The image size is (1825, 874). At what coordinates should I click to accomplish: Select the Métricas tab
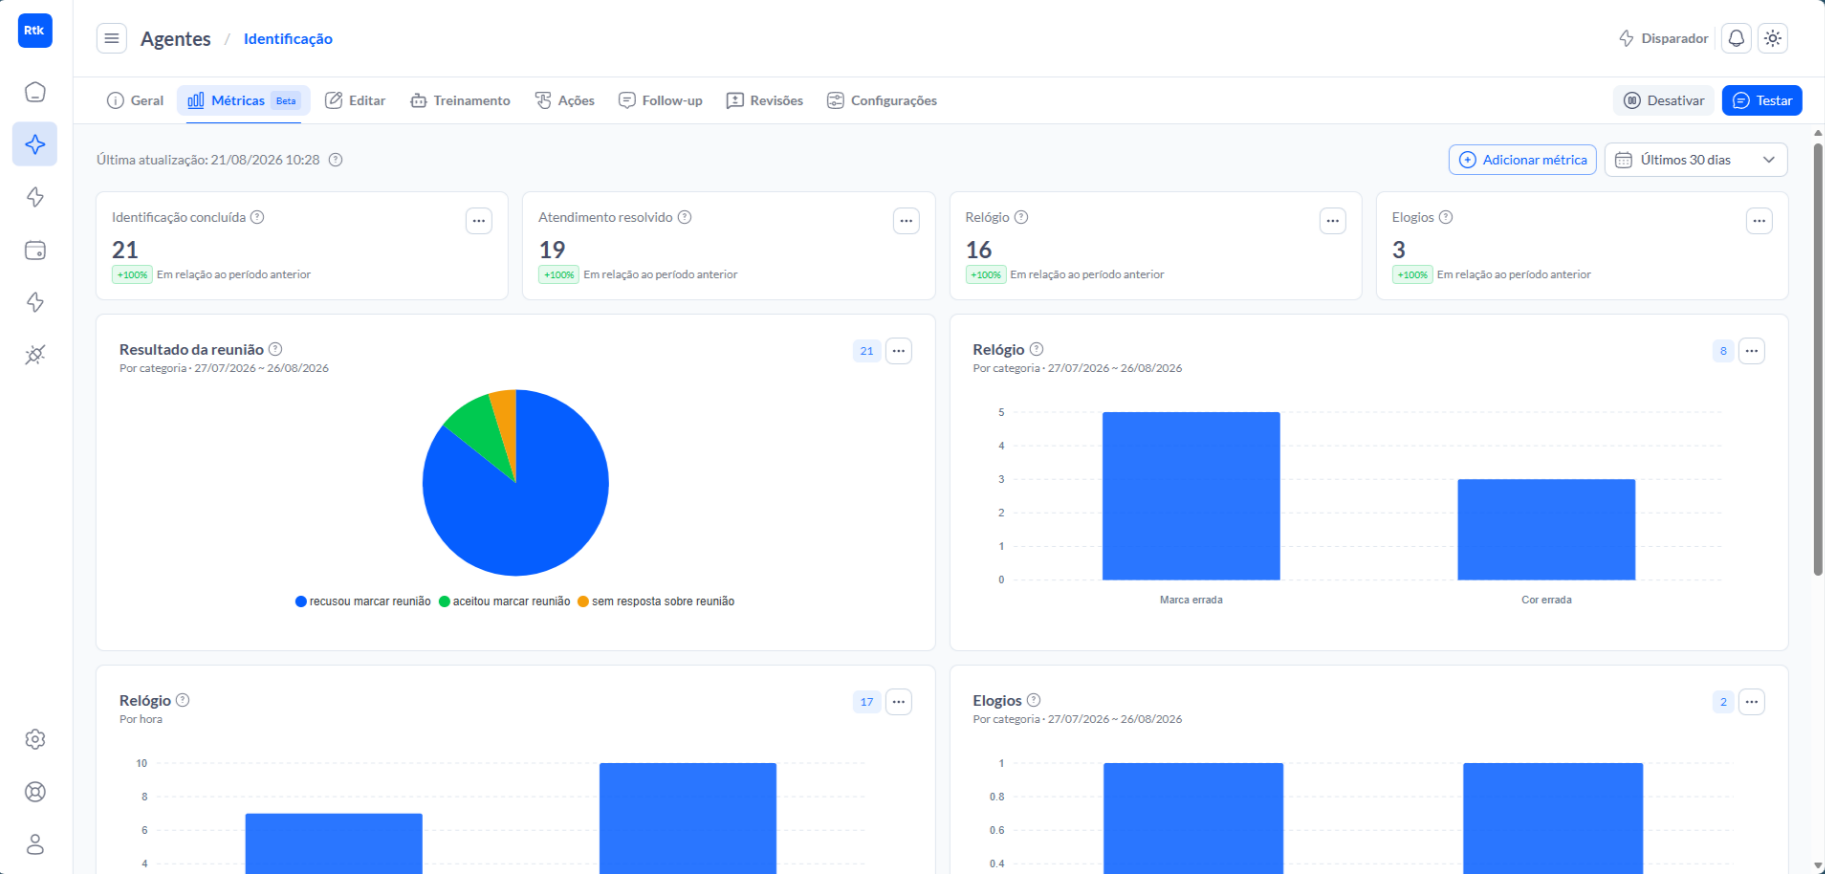(244, 100)
